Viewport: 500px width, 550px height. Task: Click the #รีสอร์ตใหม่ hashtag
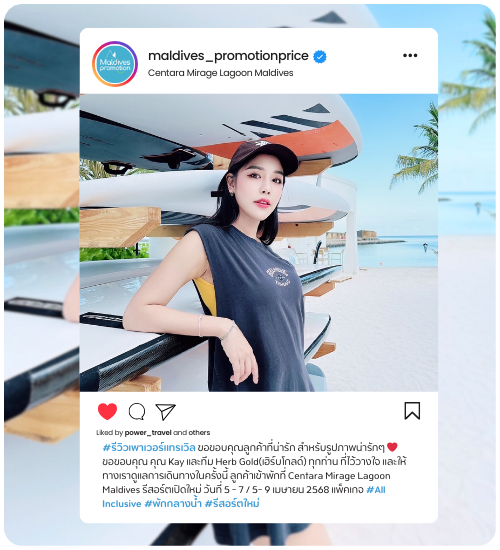click(232, 504)
